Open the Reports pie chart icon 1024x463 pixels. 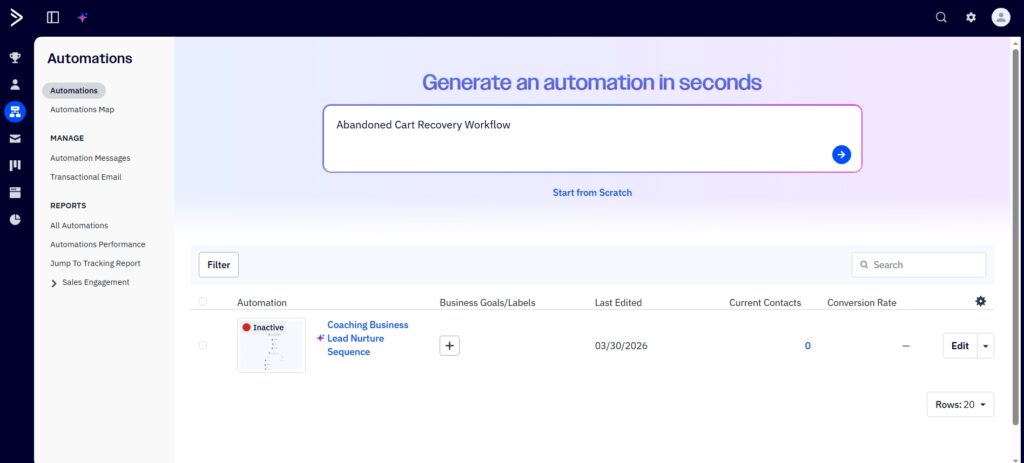point(15,219)
